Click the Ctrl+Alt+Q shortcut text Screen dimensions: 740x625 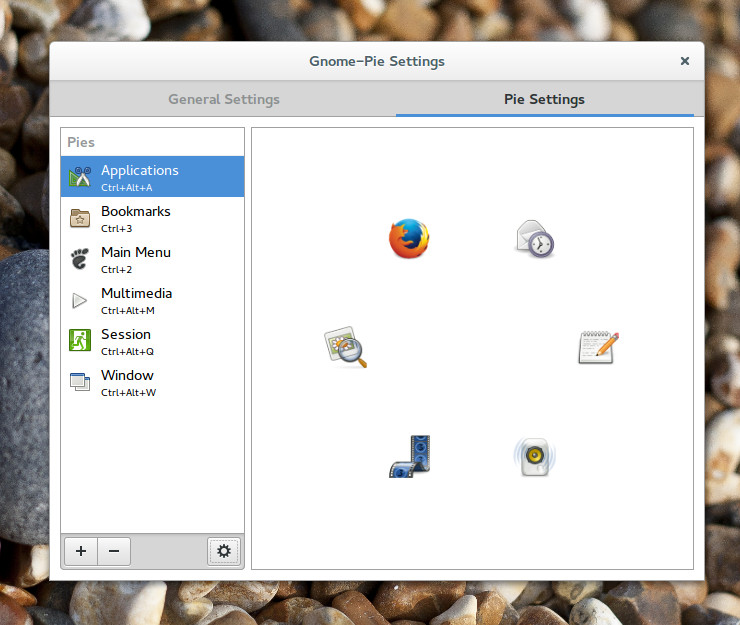[x=127, y=352]
